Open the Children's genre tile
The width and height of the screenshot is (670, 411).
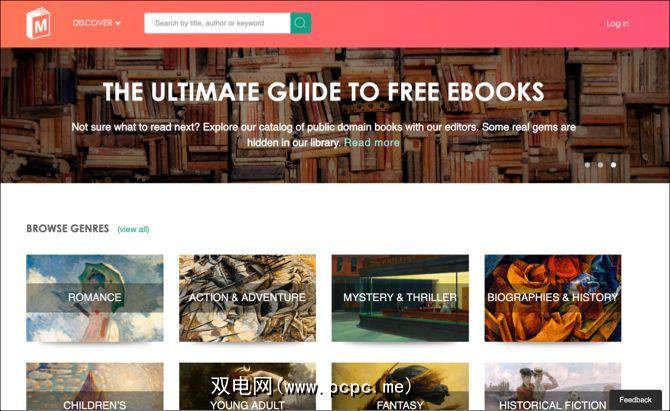click(94, 387)
